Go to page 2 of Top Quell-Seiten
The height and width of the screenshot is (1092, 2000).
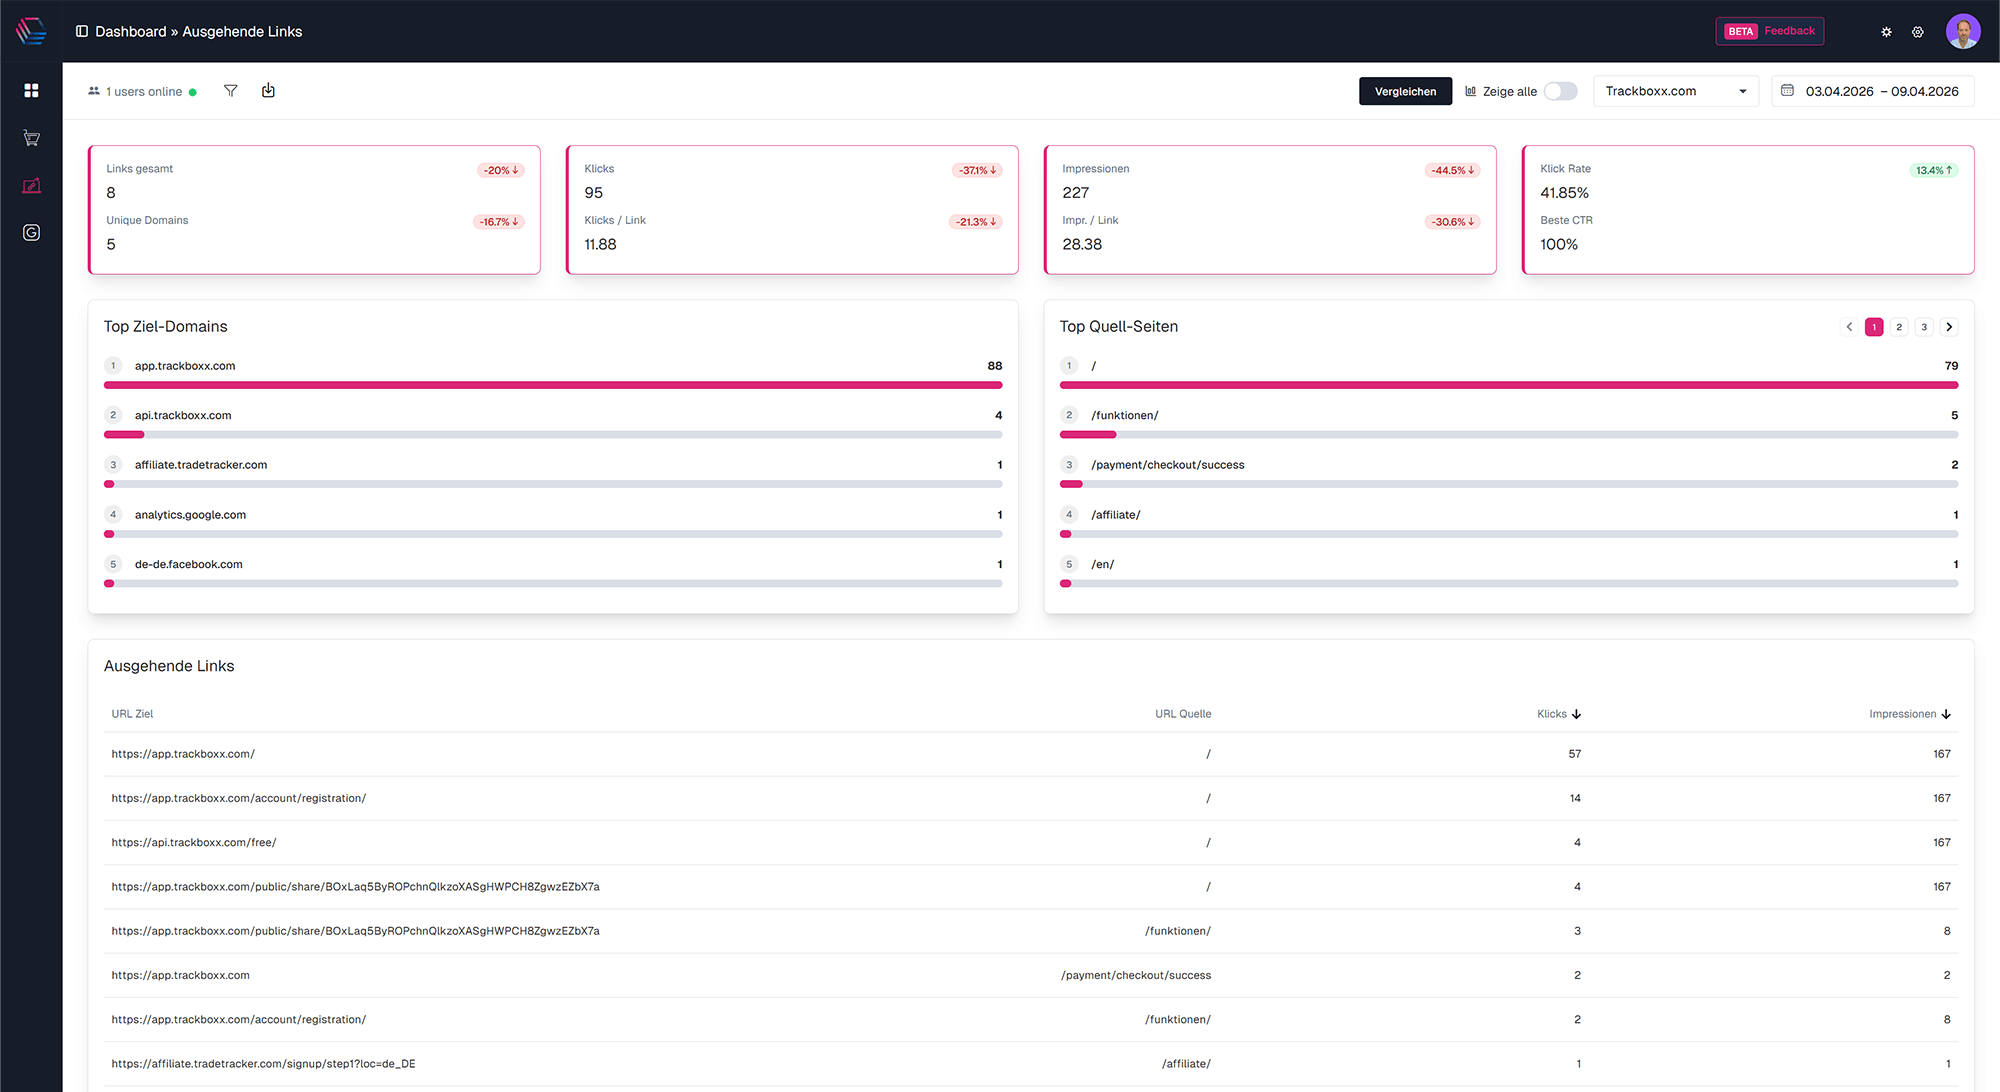1899,327
